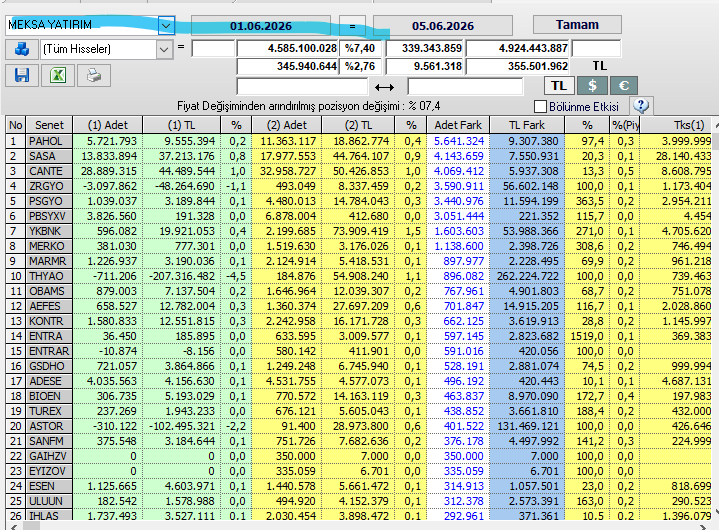Select the YKBNK row symbol cell
Screen dimensions: 719x530
(x=49, y=231)
